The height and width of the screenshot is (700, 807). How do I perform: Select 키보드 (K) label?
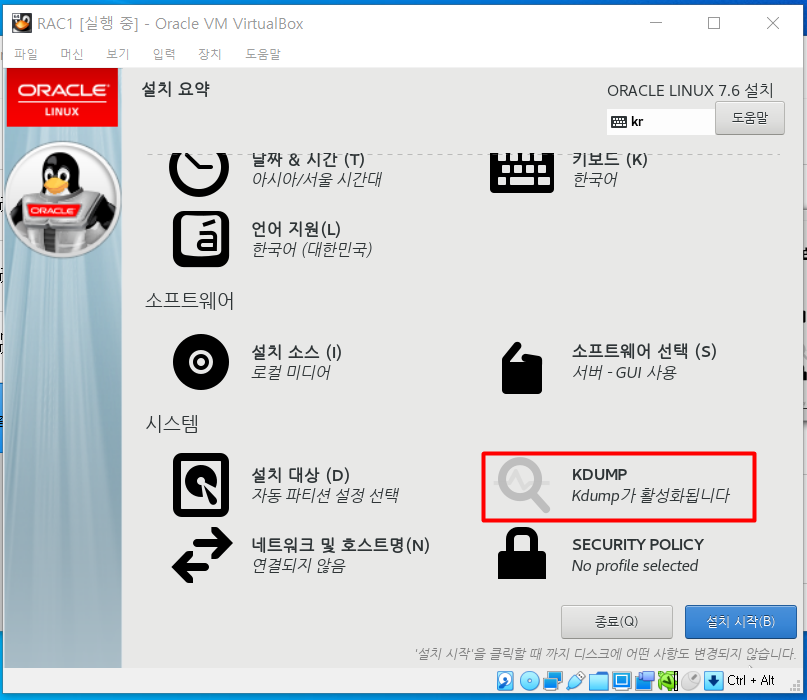[609, 160]
